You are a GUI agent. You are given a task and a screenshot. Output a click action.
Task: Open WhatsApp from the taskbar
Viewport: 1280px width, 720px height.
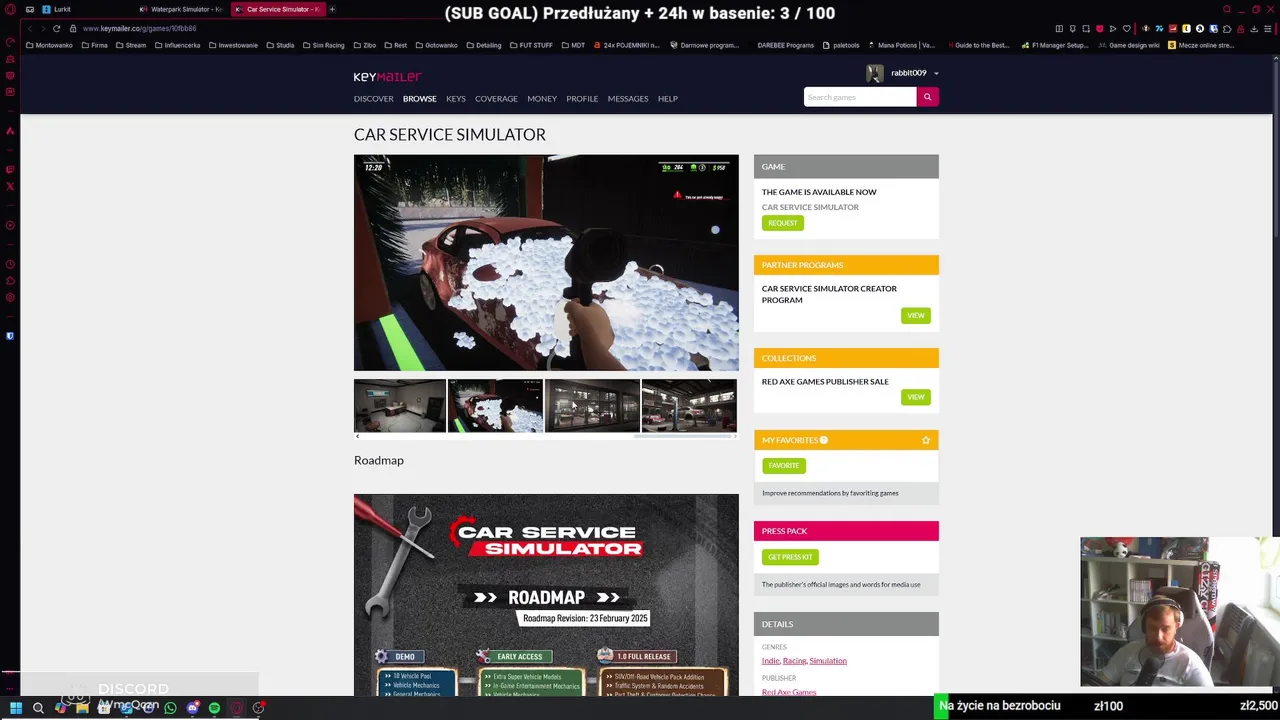coord(170,708)
